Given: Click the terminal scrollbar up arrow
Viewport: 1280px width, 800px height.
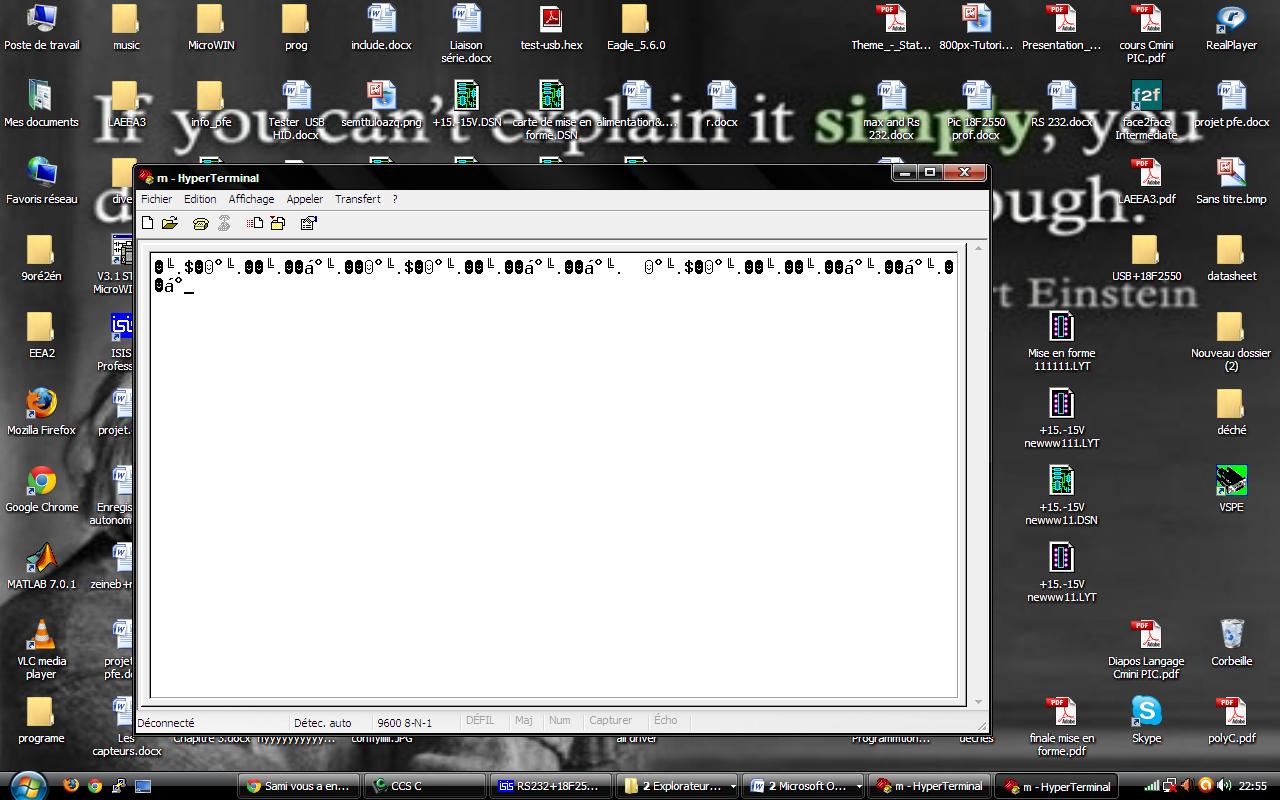Looking at the screenshot, I should pos(978,248).
